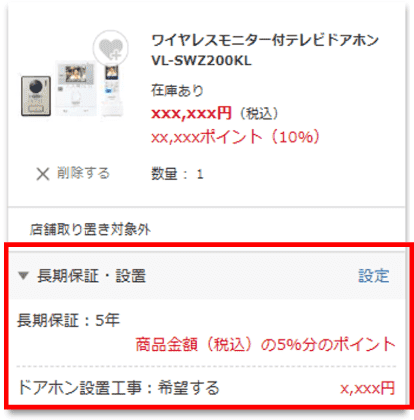Click the X delete icon

(43, 174)
